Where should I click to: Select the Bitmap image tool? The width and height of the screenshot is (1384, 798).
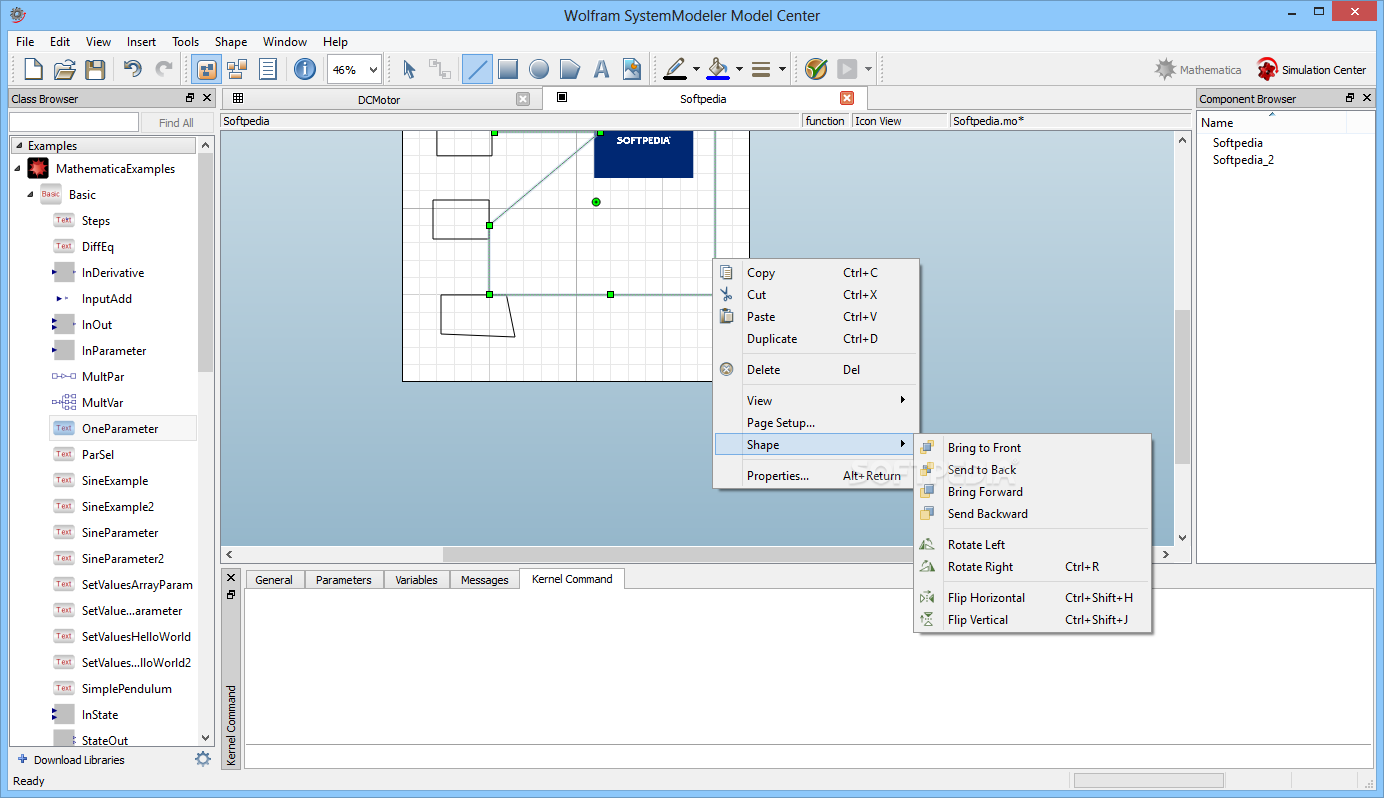632,69
